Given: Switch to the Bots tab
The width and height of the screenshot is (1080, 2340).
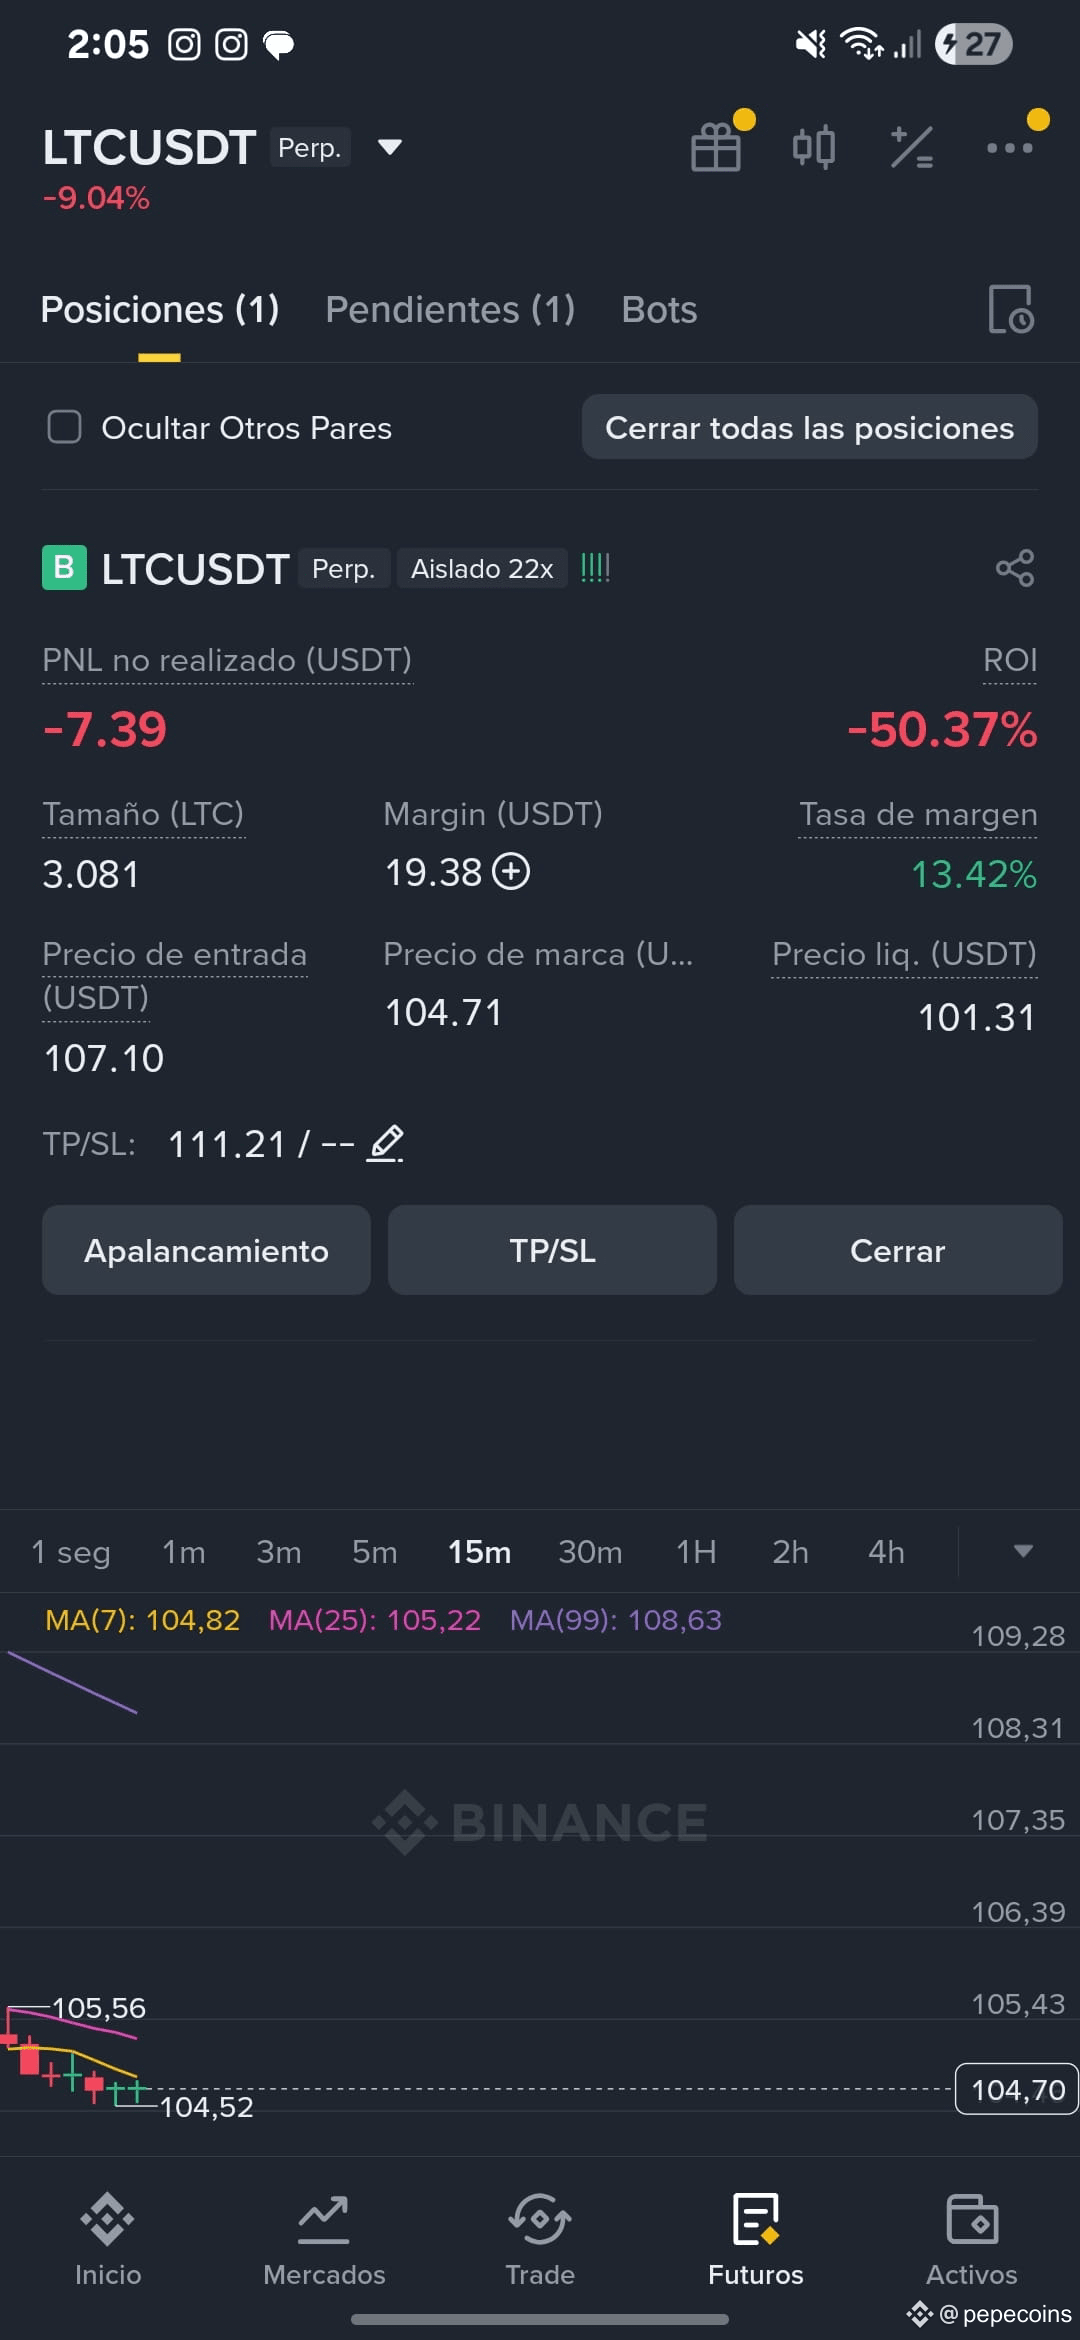Looking at the screenshot, I should tap(659, 309).
